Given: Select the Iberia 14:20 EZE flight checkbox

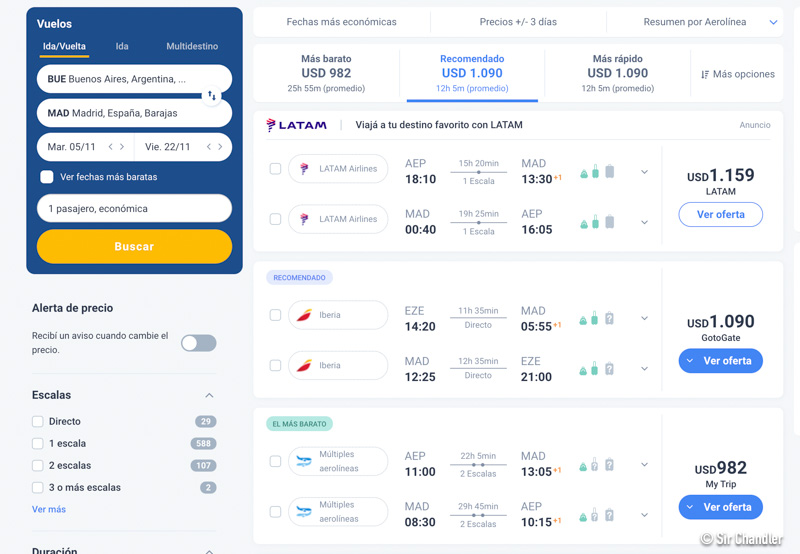Looking at the screenshot, I should [275, 315].
